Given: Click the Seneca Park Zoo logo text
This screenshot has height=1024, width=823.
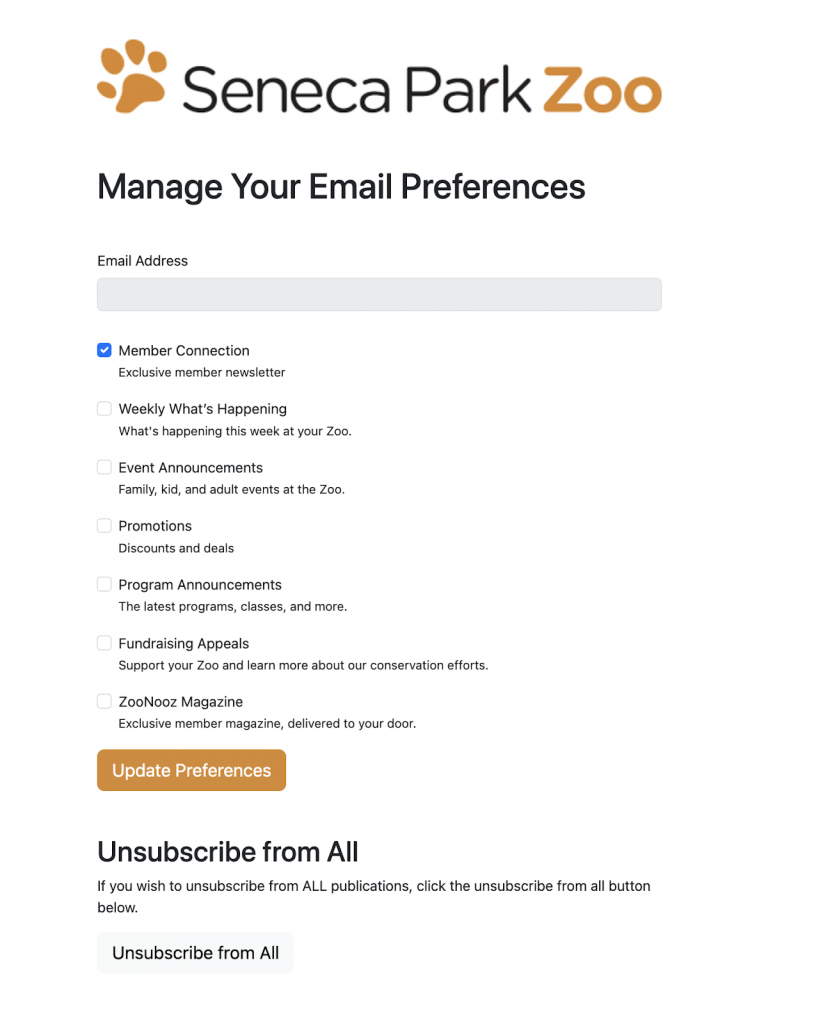Looking at the screenshot, I should click(422, 89).
